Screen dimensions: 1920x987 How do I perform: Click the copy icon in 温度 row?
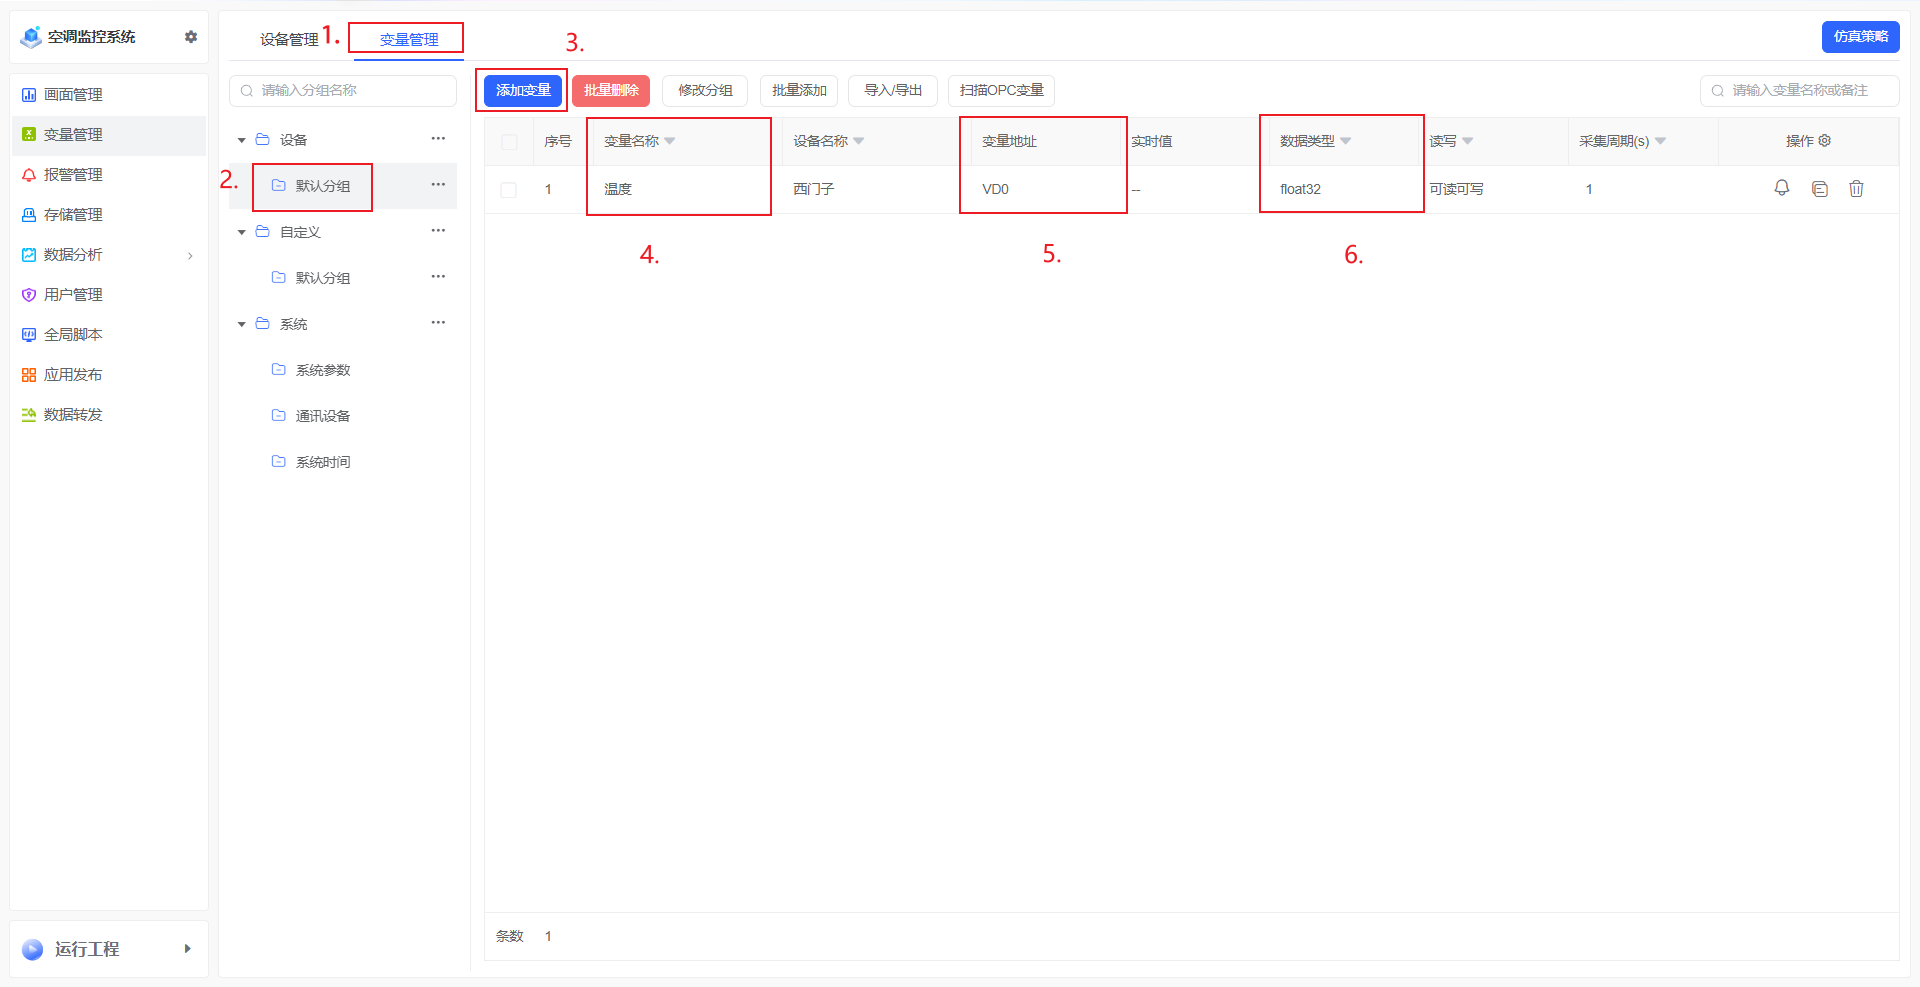coord(1819,189)
